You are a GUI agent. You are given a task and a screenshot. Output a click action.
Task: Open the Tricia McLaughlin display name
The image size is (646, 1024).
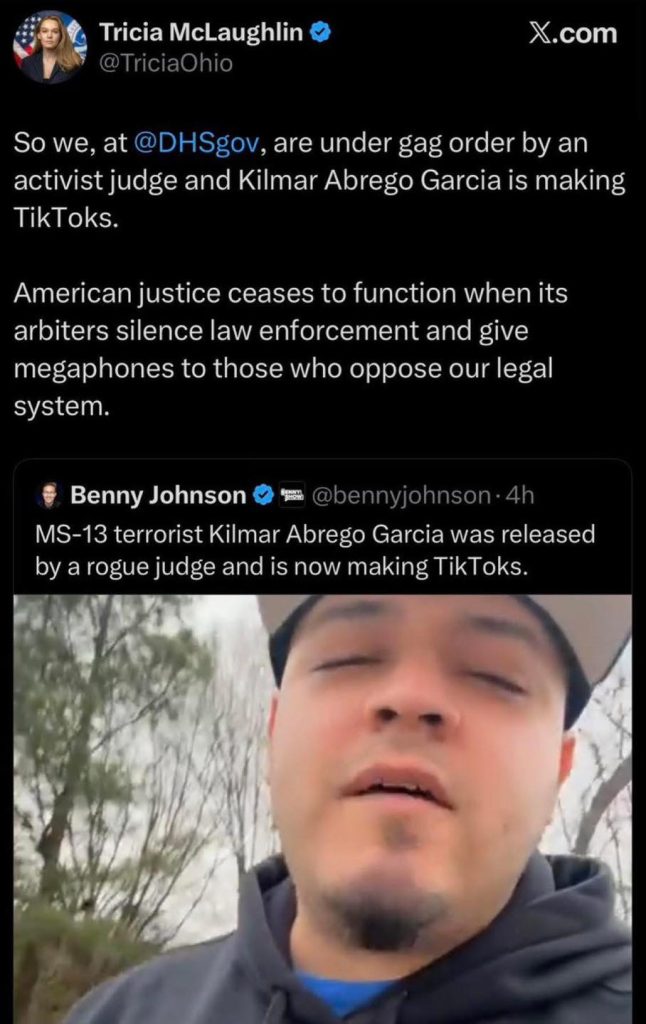click(x=200, y=33)
